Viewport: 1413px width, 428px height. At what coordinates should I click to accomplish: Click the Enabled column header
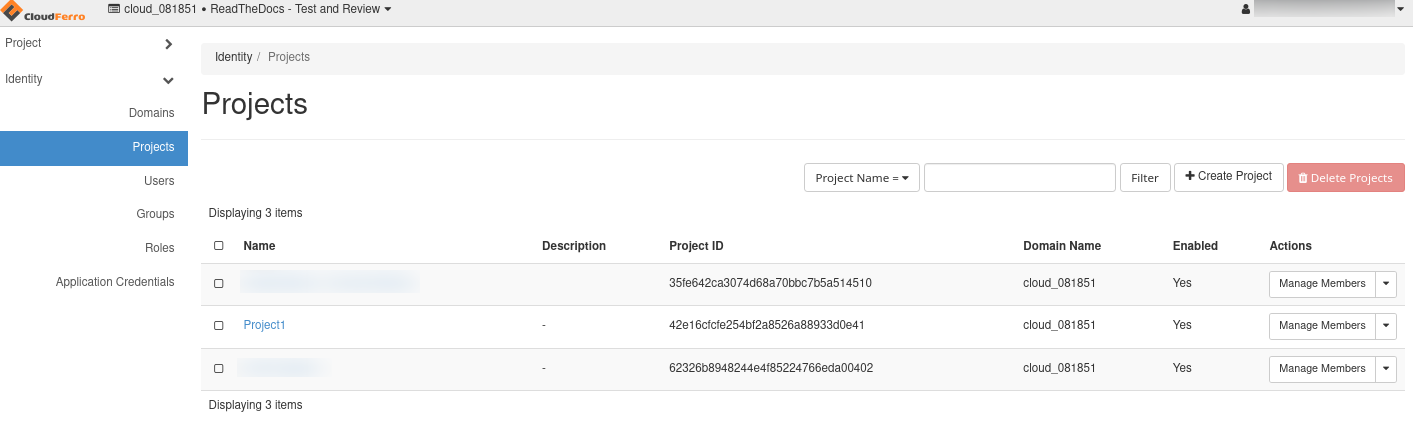1195,246
